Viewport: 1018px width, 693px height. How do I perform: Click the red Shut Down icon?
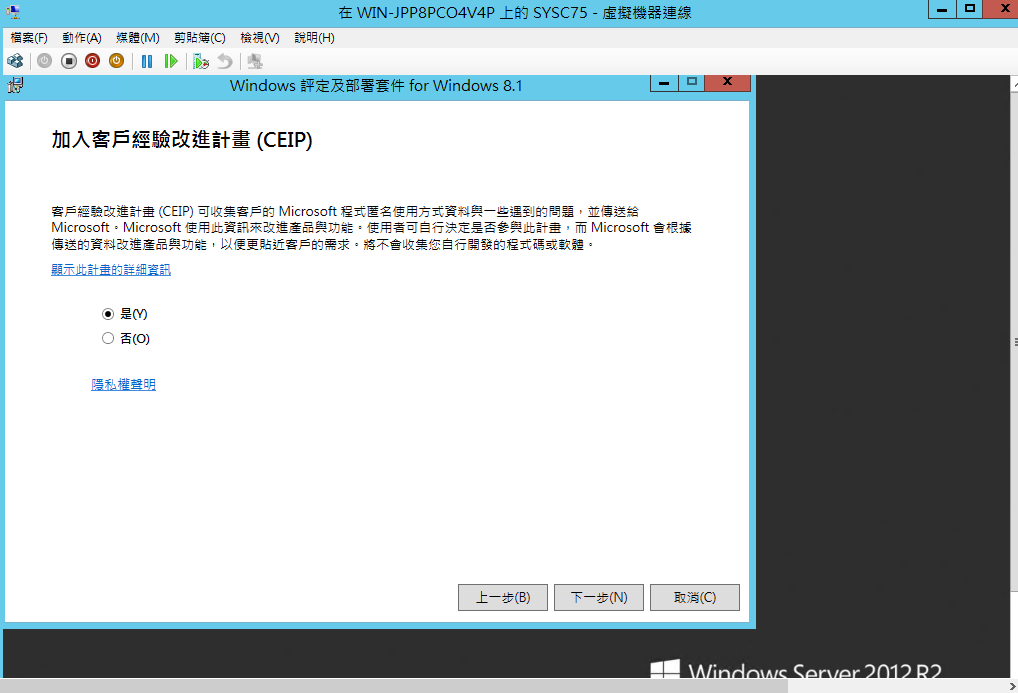[x=92, y=61]
